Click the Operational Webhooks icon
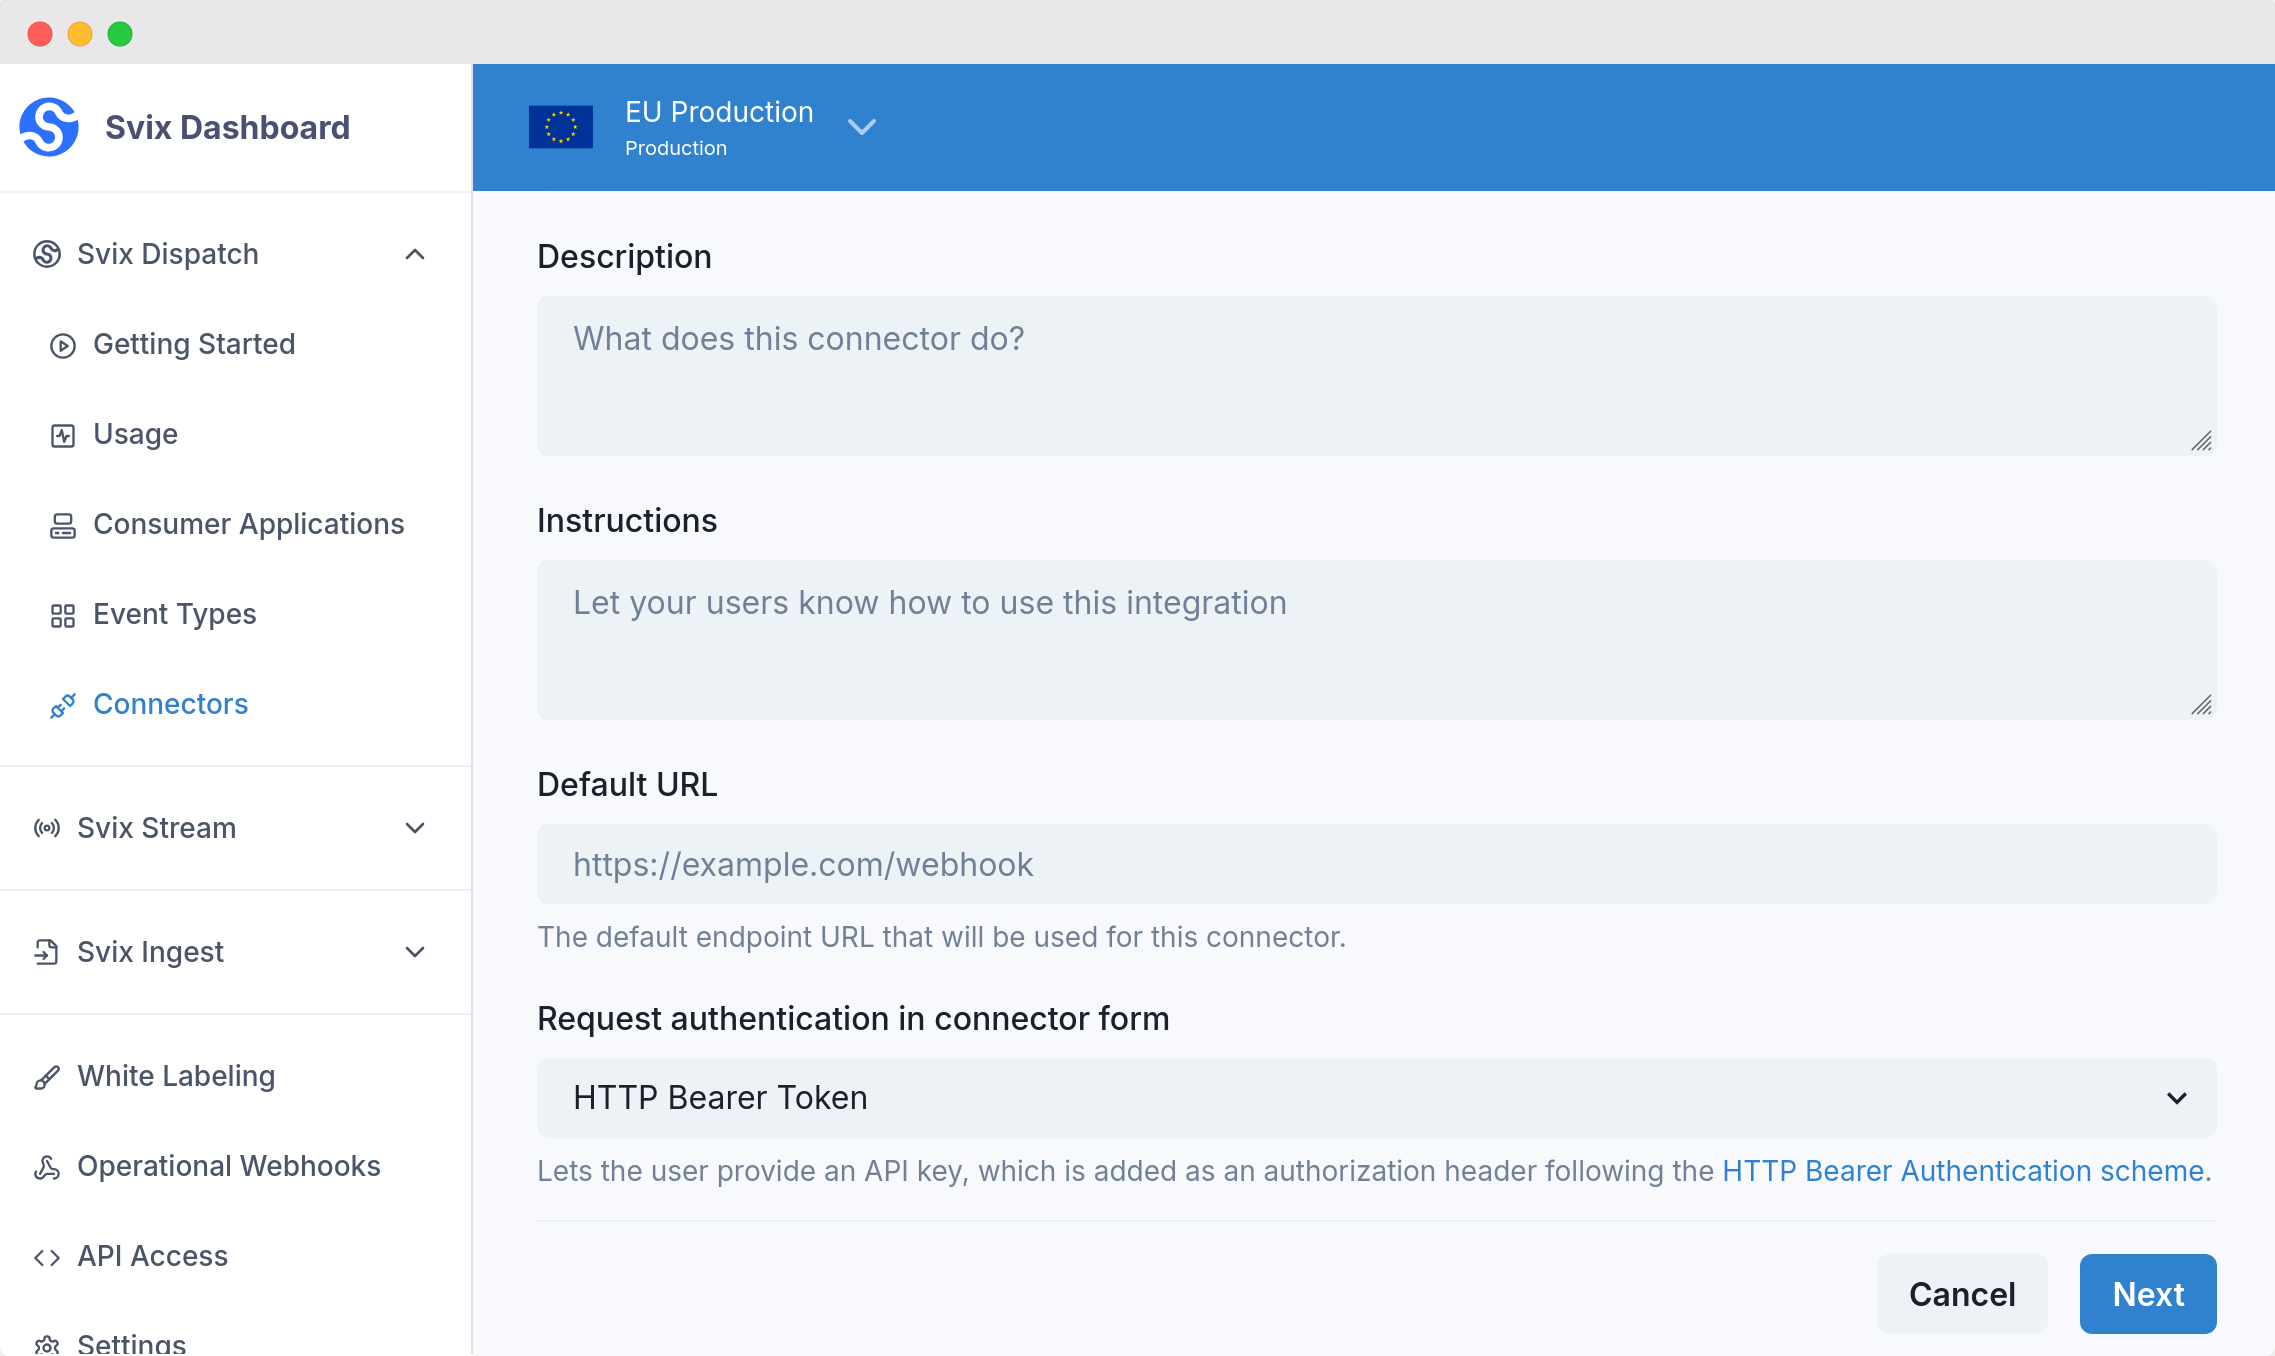This screenshot has height=1356, width=2275. [x=47, y=1167]
